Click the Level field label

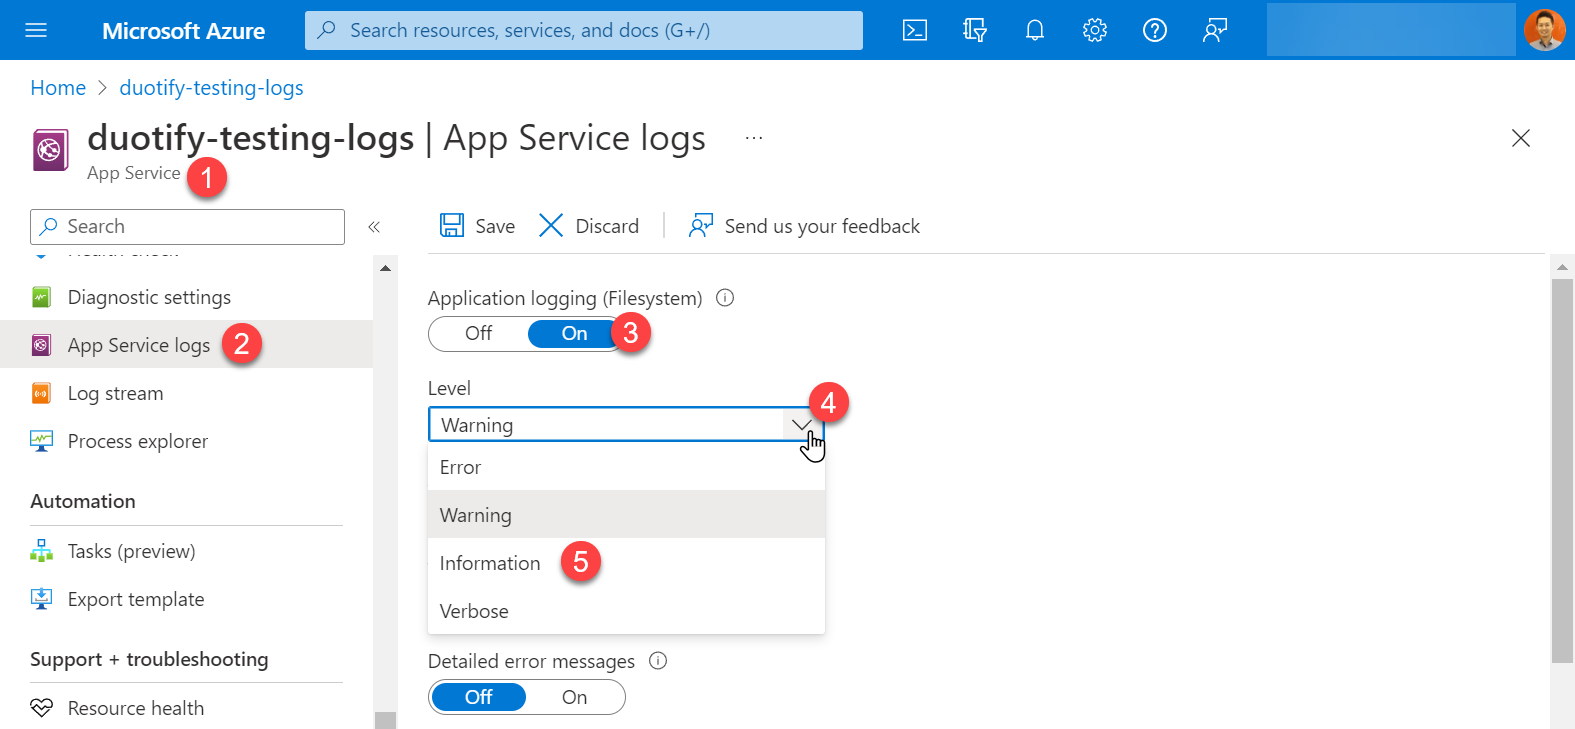coord(449,388)
